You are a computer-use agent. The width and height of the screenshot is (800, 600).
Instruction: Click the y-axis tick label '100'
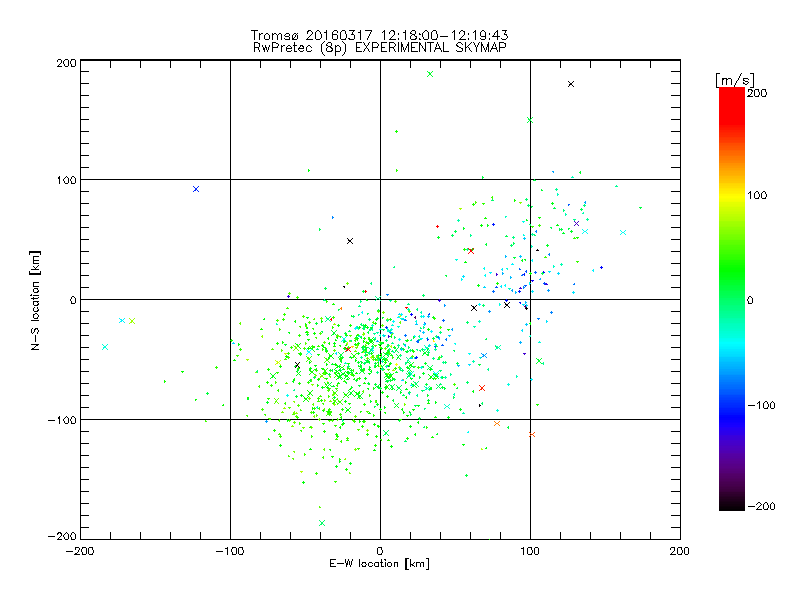(66, 180)
